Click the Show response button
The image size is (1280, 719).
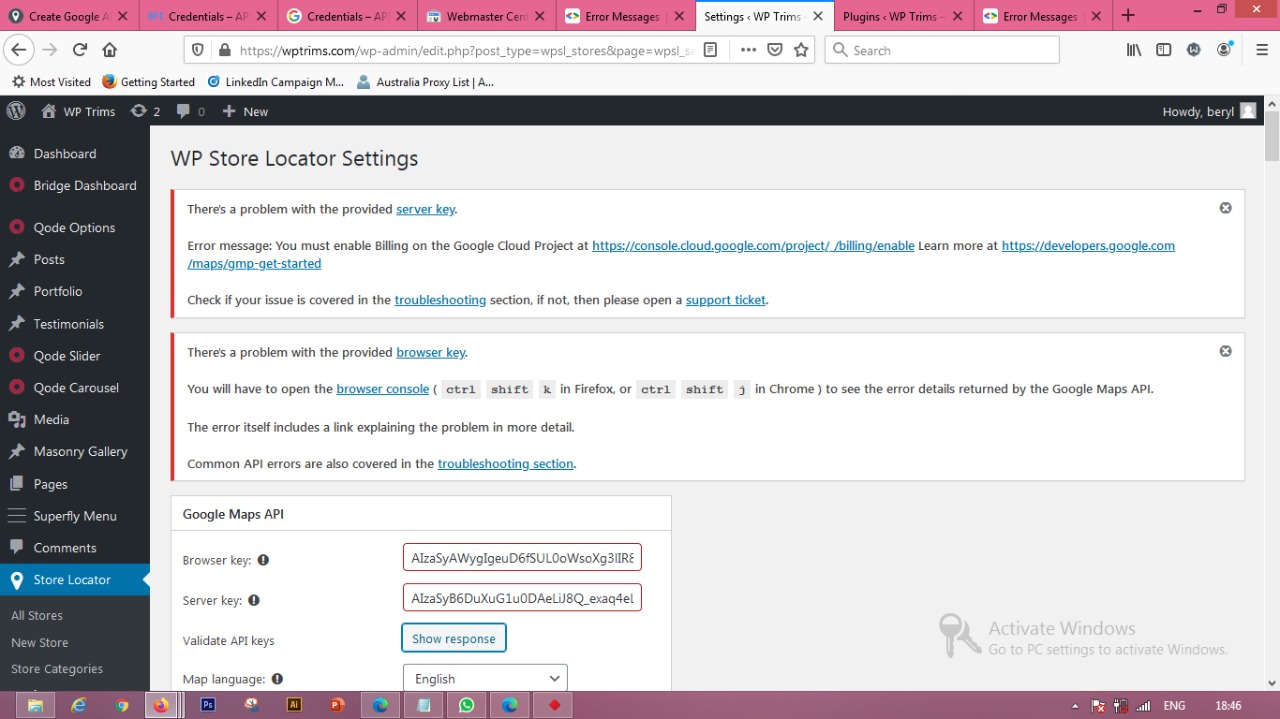tap(454, 638)
